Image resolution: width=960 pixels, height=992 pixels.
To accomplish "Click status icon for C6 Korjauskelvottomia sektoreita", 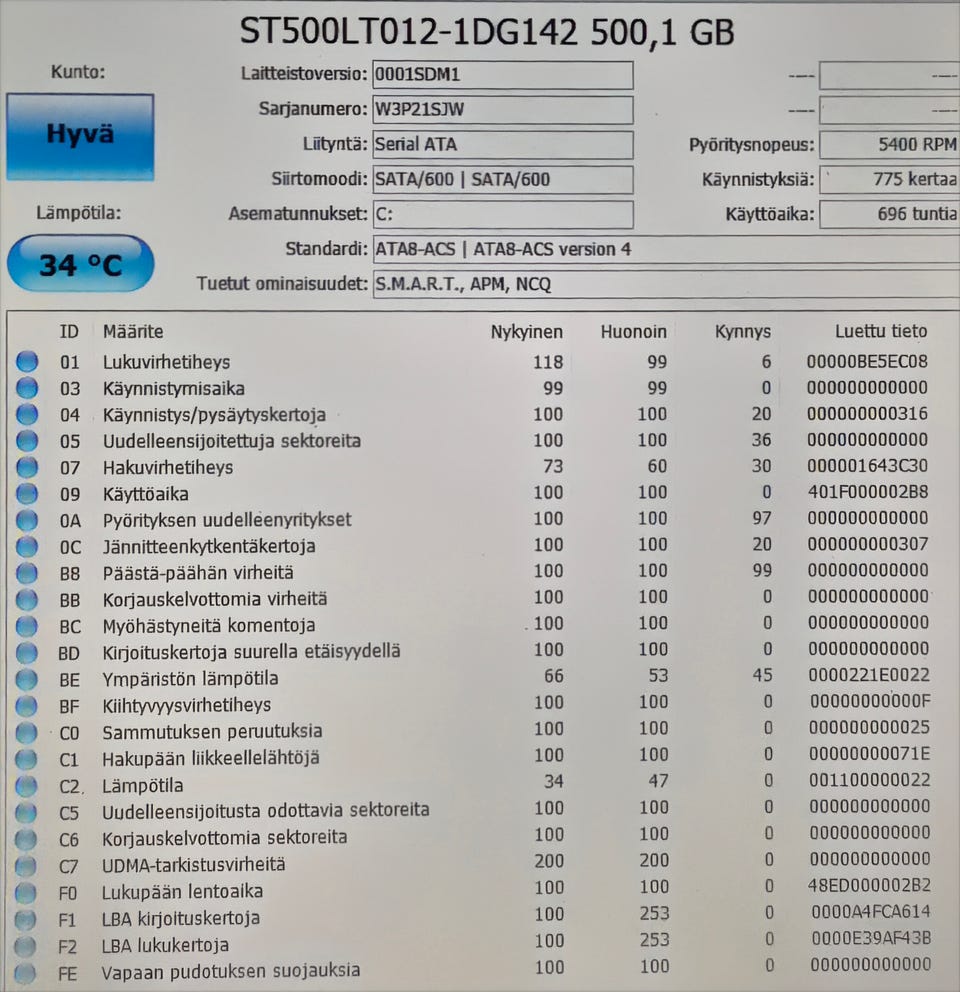I will 26,839.
